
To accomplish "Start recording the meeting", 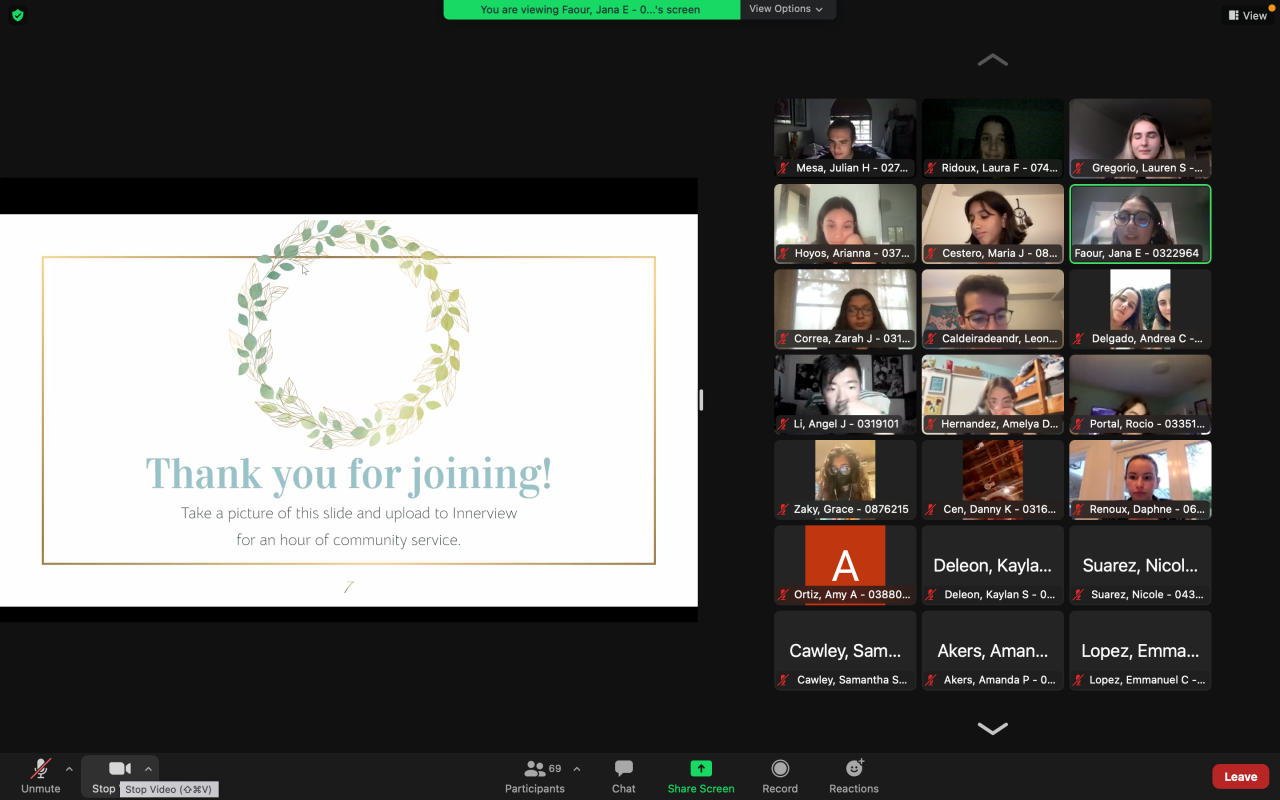I will (780, 775).
